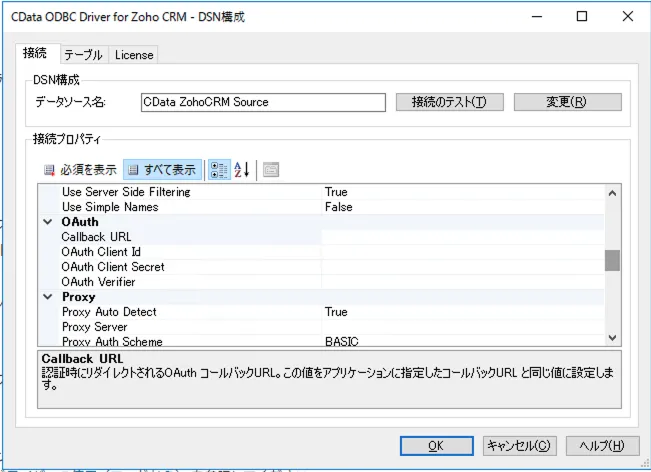The image size is (651, 472).
Task: Click the property pages icon
Action: (271, 170)
